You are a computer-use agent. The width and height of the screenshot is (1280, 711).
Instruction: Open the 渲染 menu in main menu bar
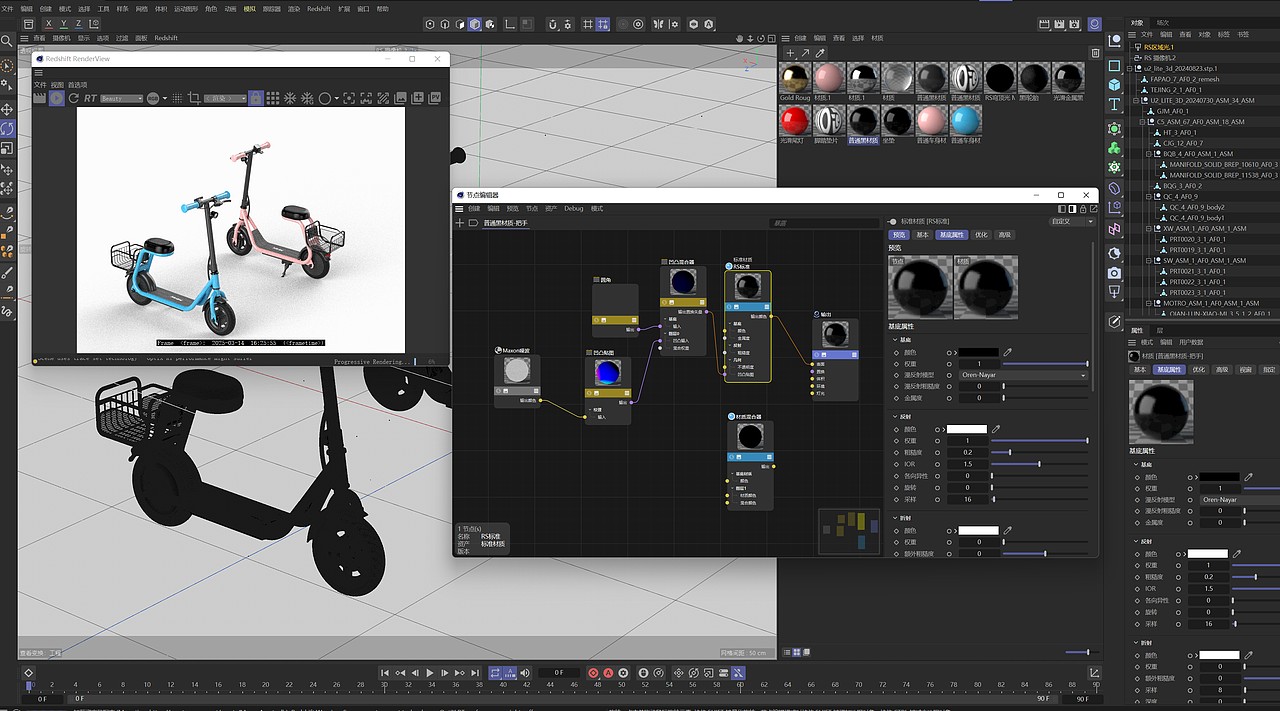294,8
